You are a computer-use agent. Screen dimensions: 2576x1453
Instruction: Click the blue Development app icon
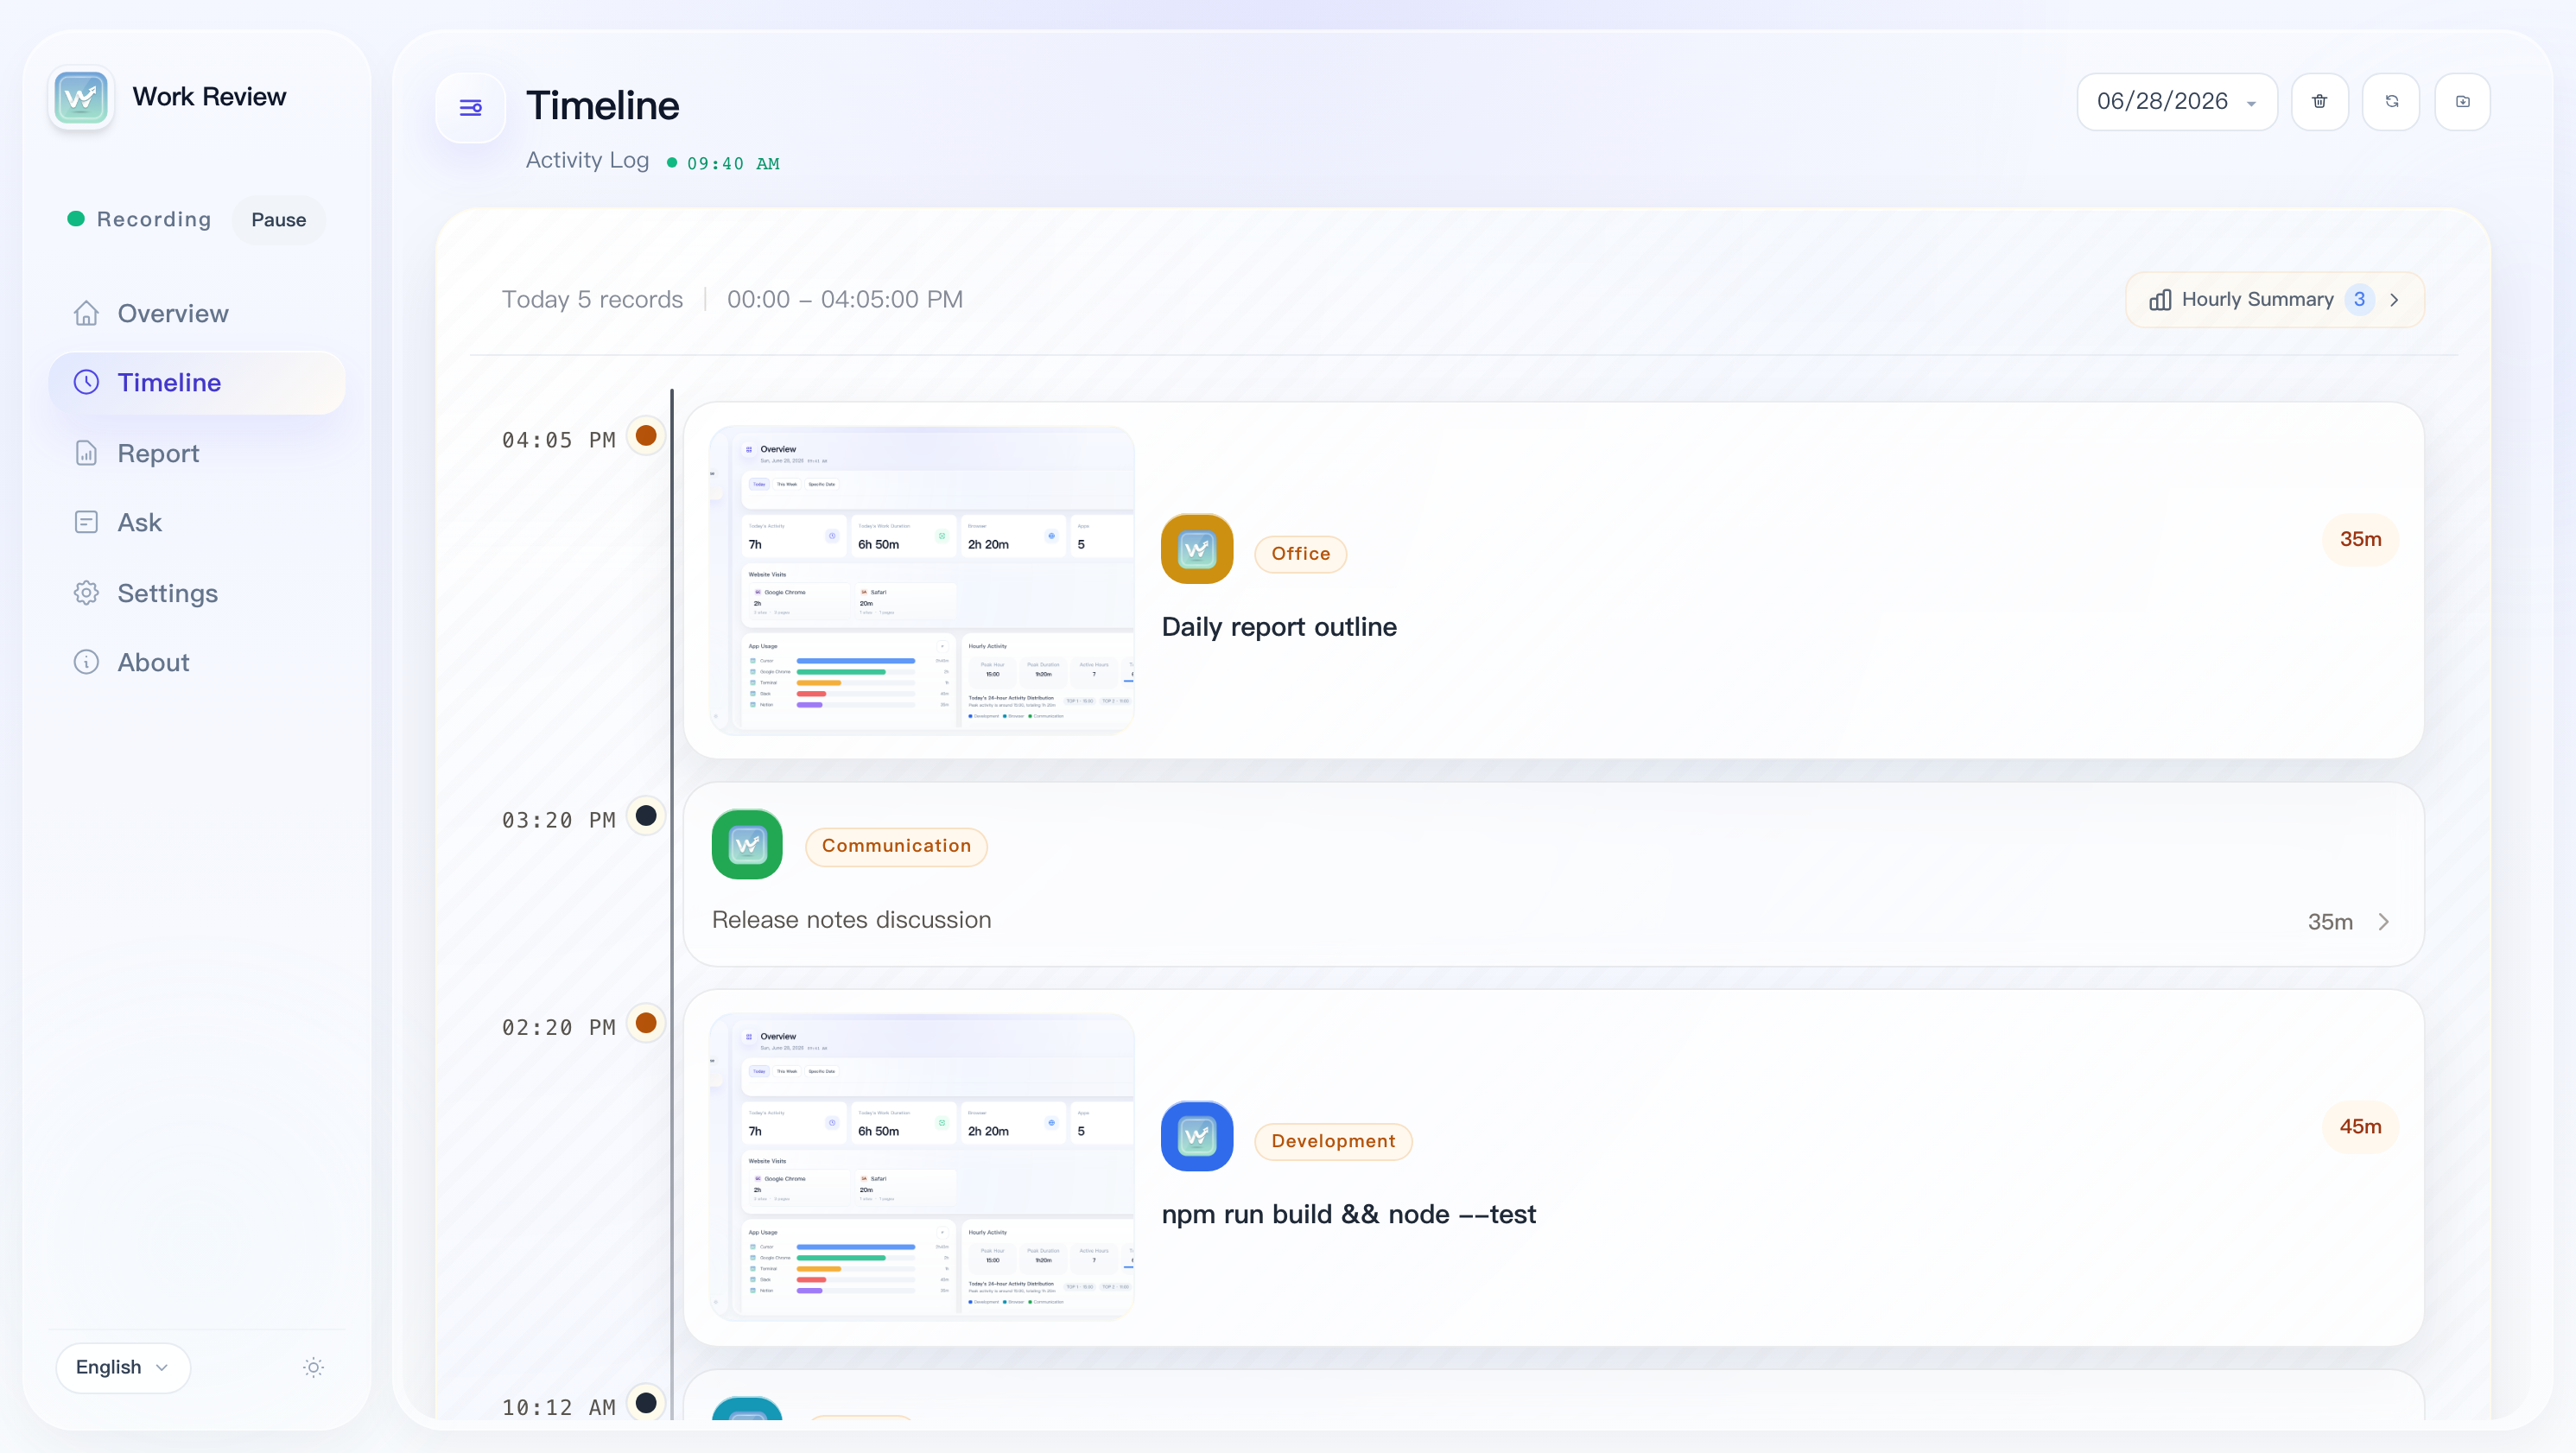click(1196, 1136)
